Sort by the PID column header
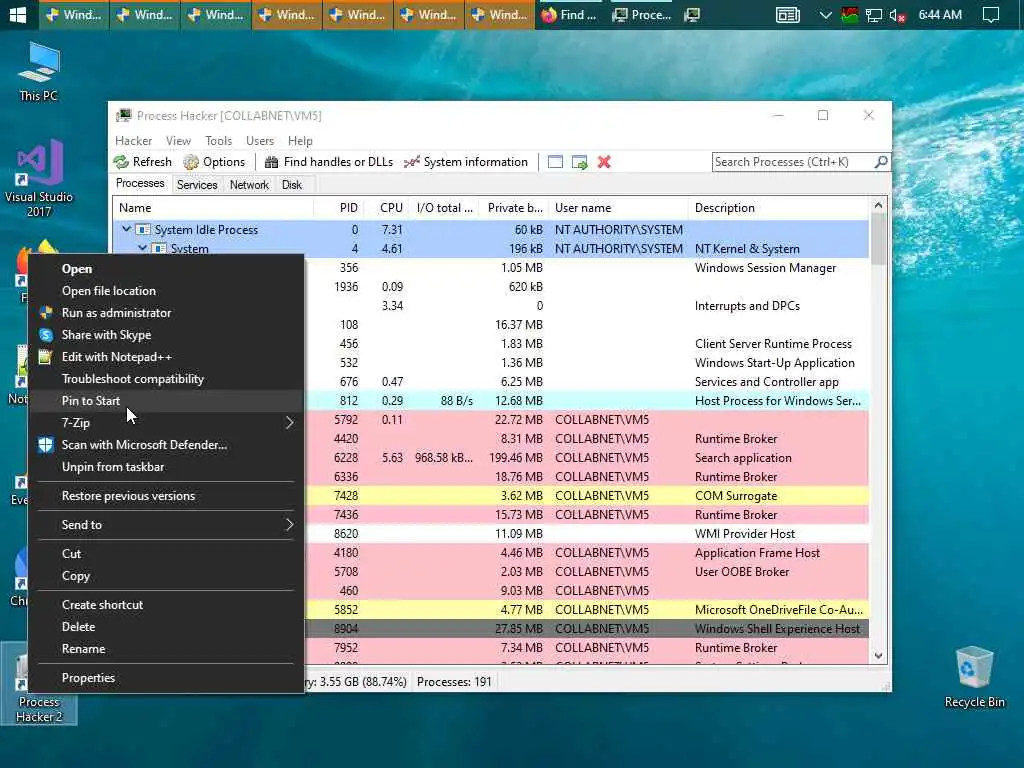The height and width of the screenshot is (768, 1024). click(x=340, y=208)
